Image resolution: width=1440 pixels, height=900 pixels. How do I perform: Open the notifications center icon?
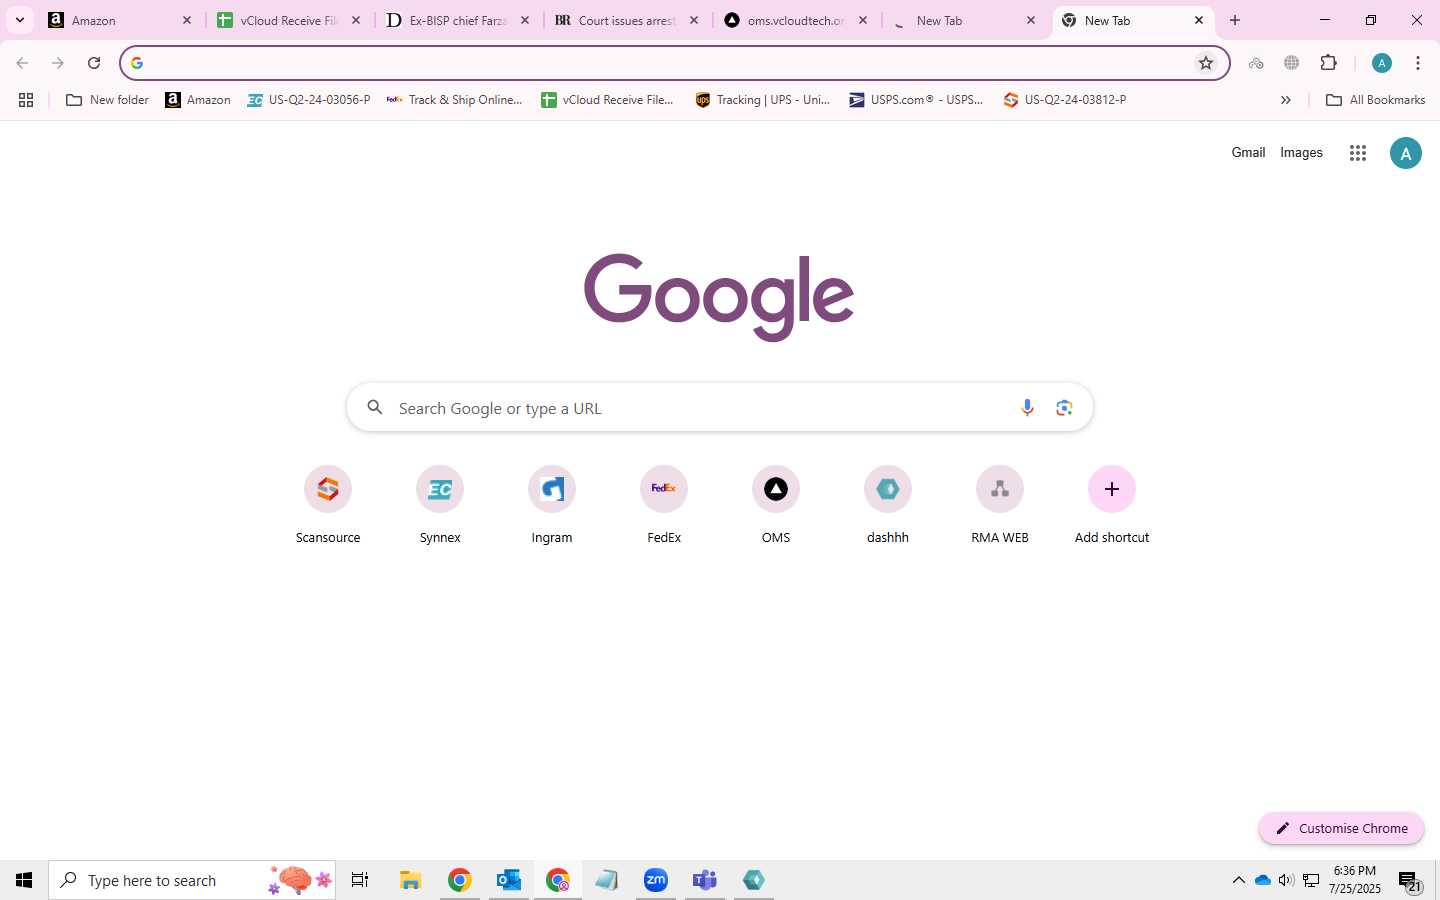(1410, 881)
